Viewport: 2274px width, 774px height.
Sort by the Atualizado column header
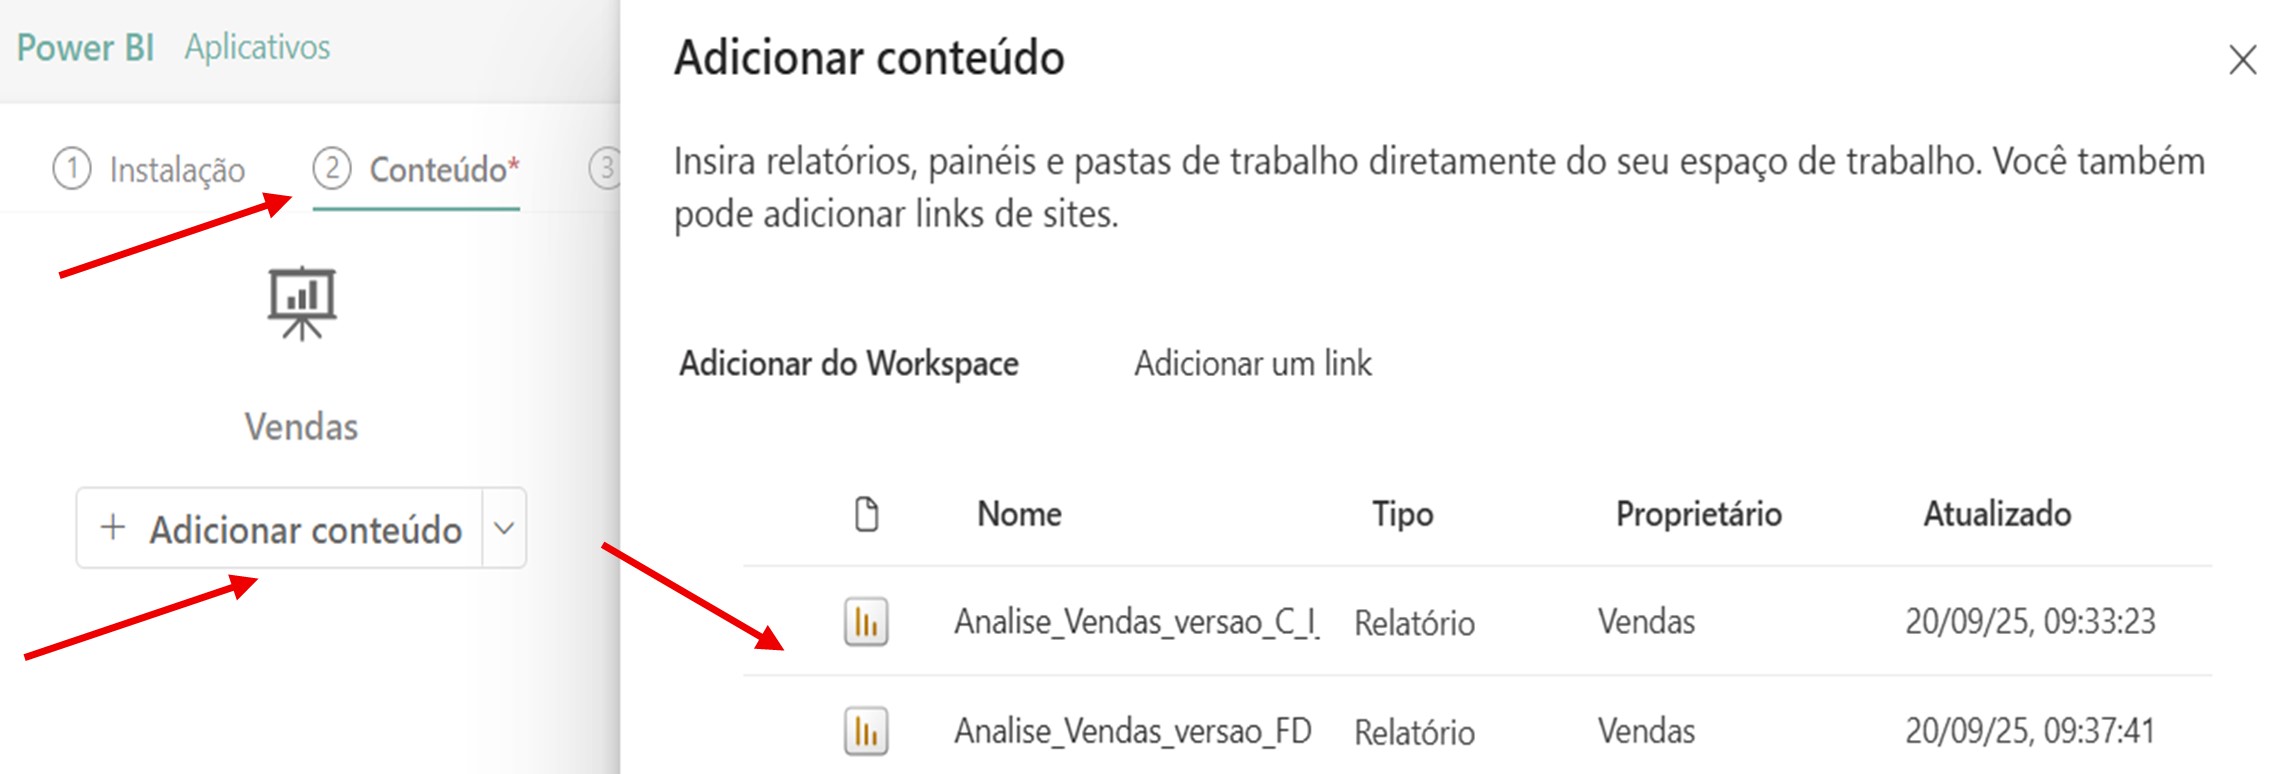click(1997, 514)
